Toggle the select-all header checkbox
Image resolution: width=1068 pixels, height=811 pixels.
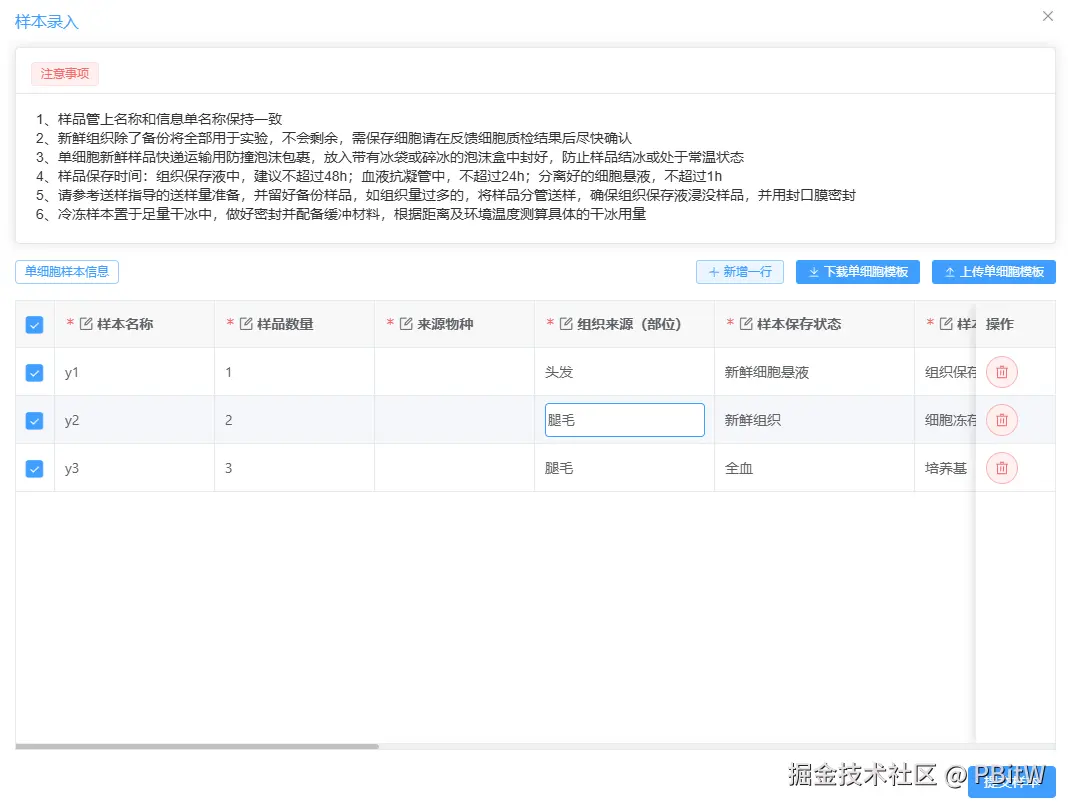pyautogui.click(x=34, y=325)
